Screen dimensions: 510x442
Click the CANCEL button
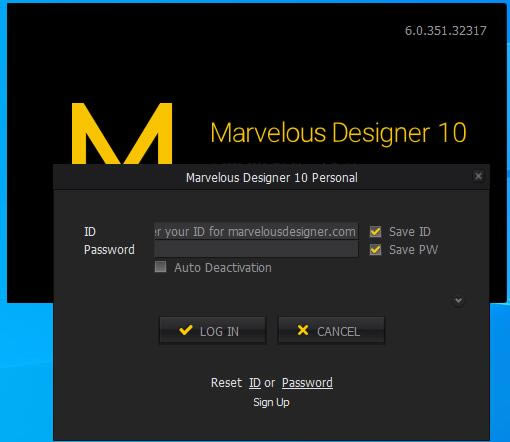(331, 330)
